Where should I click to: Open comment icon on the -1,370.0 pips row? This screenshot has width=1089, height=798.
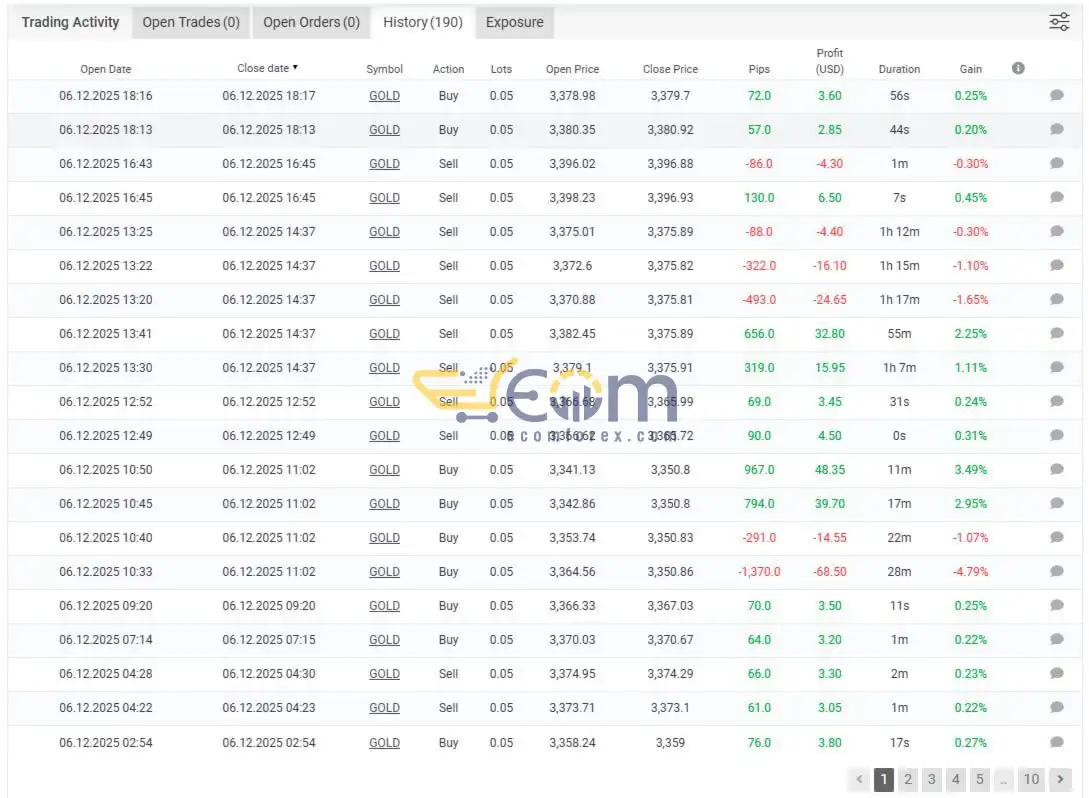(x=1056, y=572)
